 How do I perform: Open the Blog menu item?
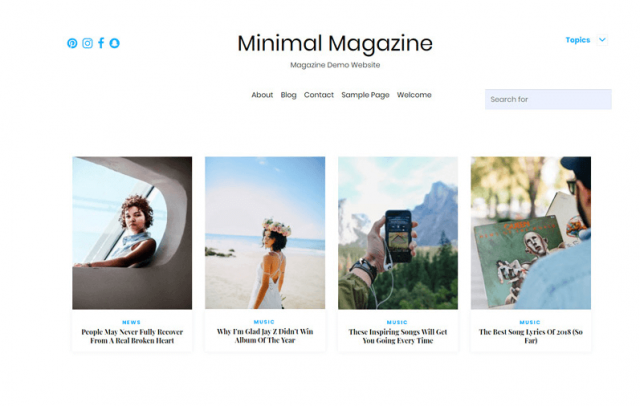288,95
